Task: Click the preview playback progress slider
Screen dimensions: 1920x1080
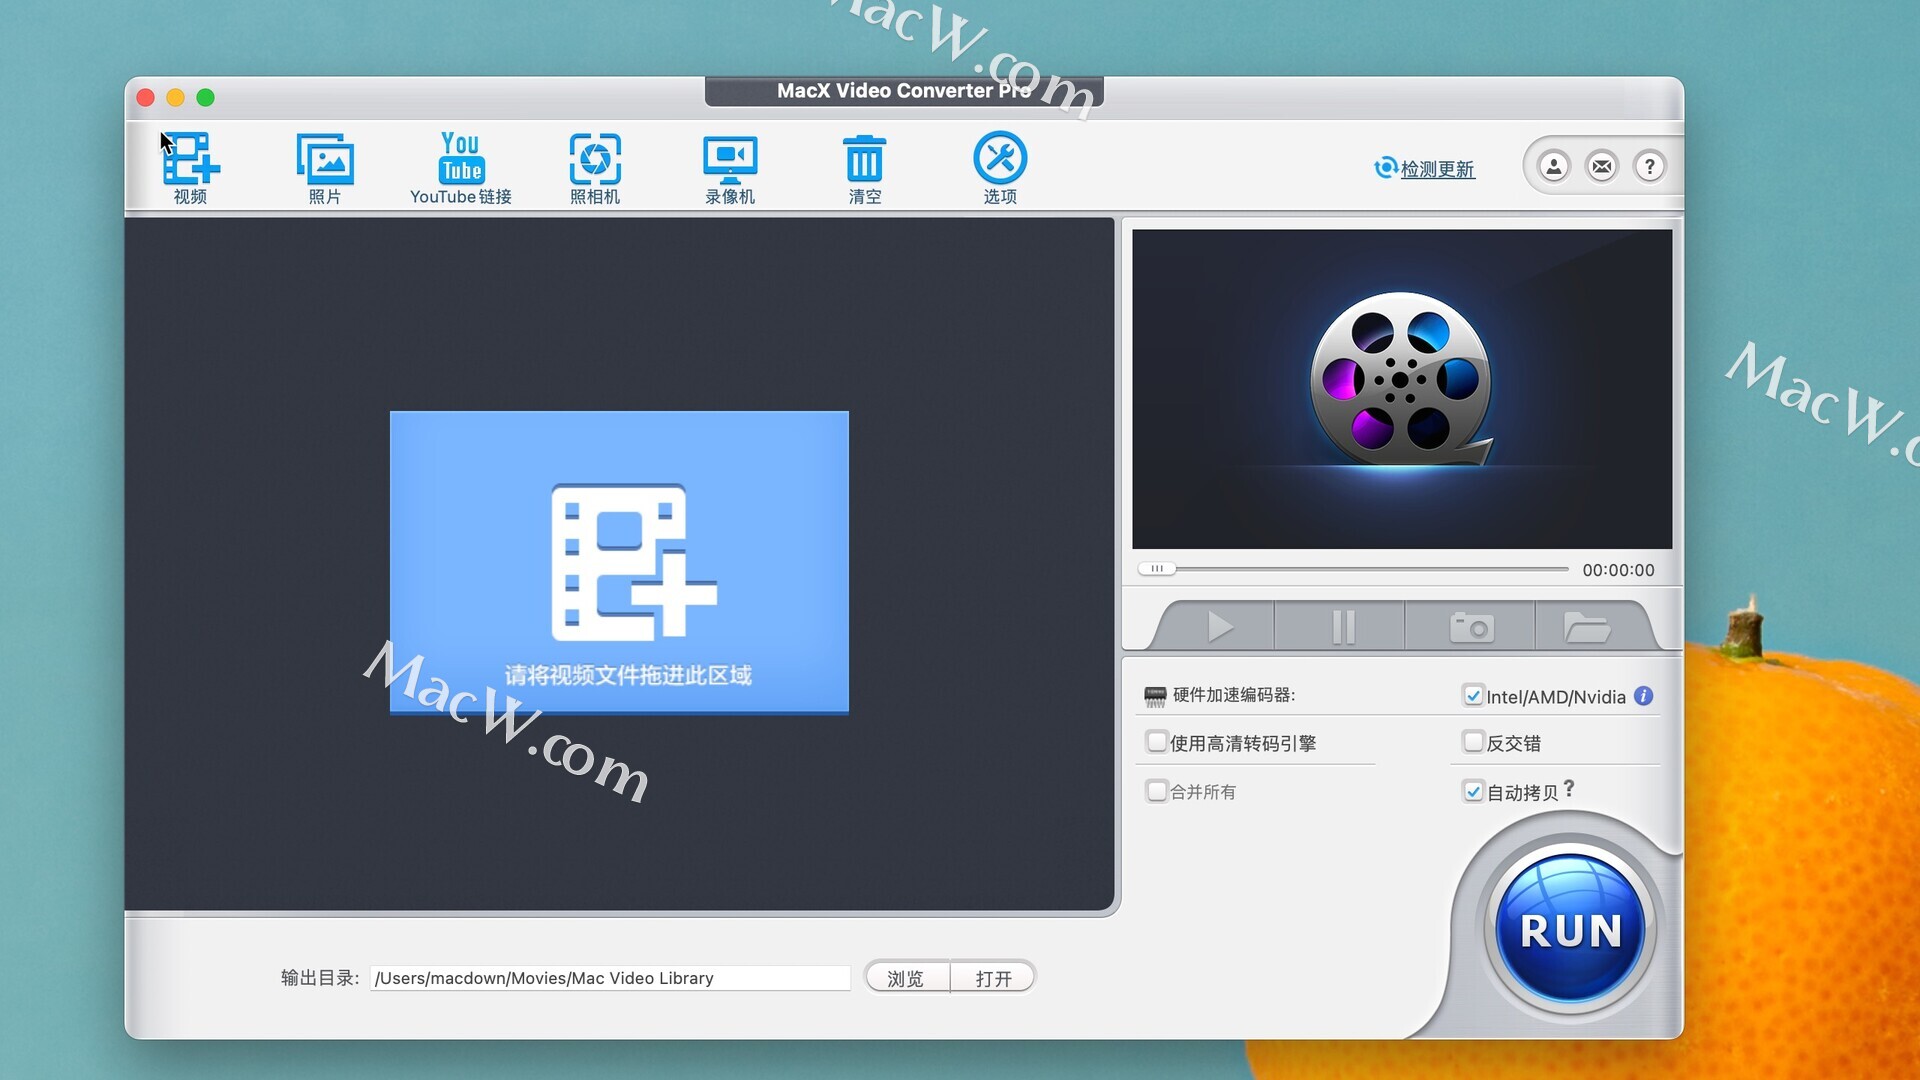Action: [1352, 569]
